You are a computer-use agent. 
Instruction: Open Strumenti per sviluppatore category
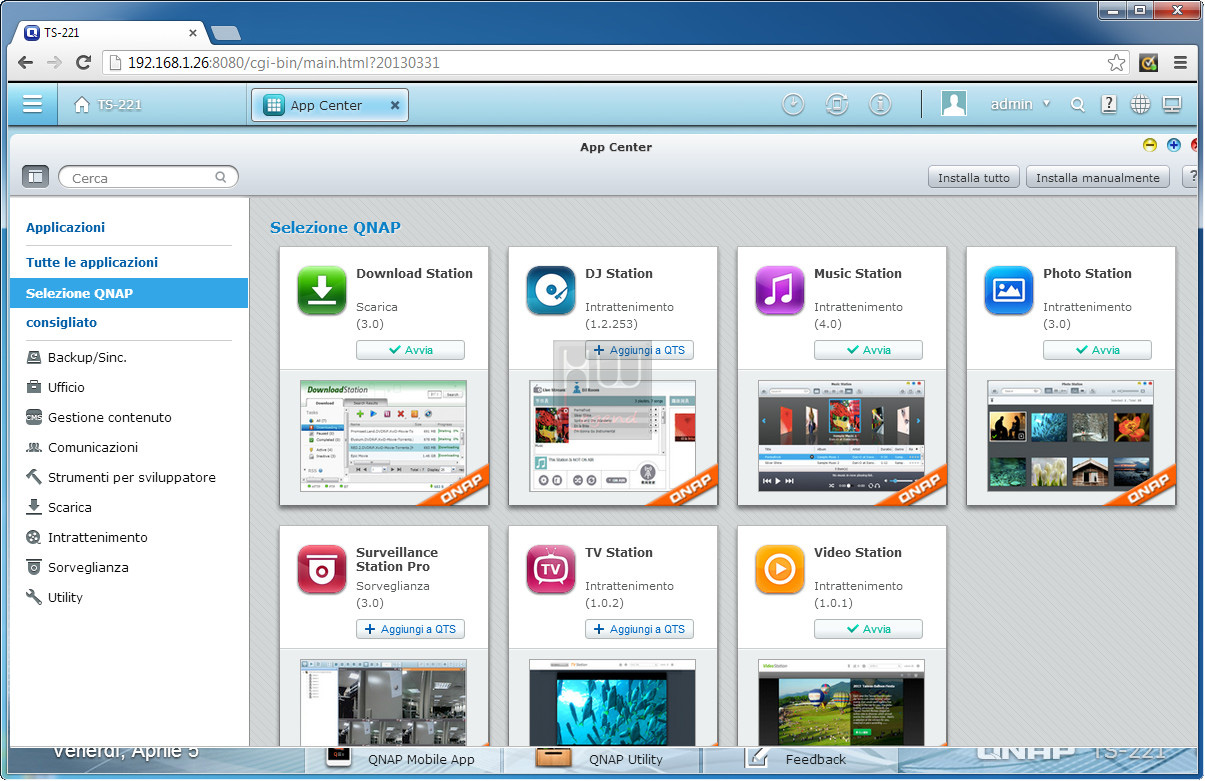pos(120,477)
